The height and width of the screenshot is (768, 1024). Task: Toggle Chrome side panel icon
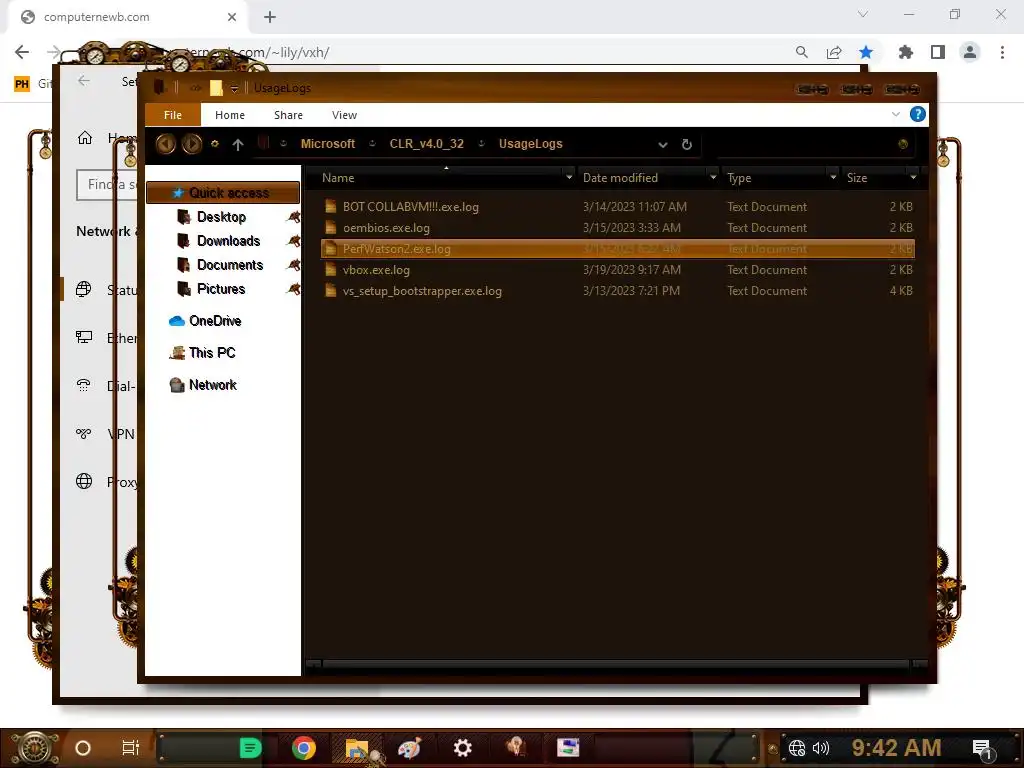pyautogui.click(x=938, y=52)
